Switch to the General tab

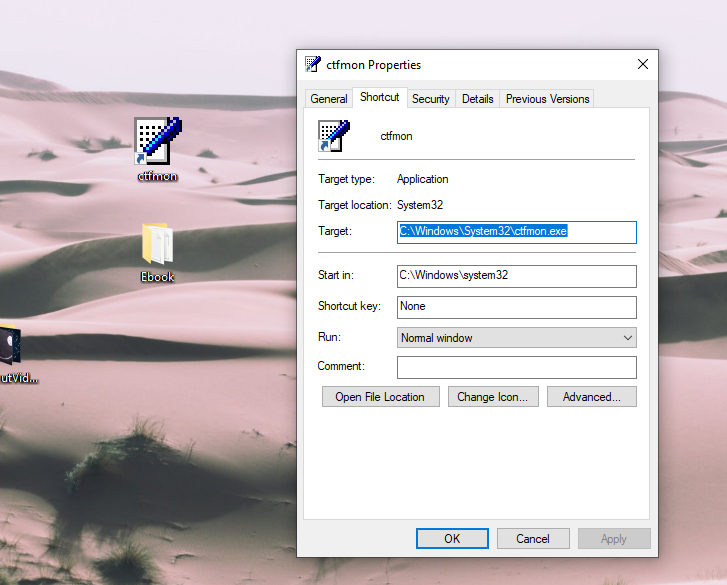(x=329, y=99)
